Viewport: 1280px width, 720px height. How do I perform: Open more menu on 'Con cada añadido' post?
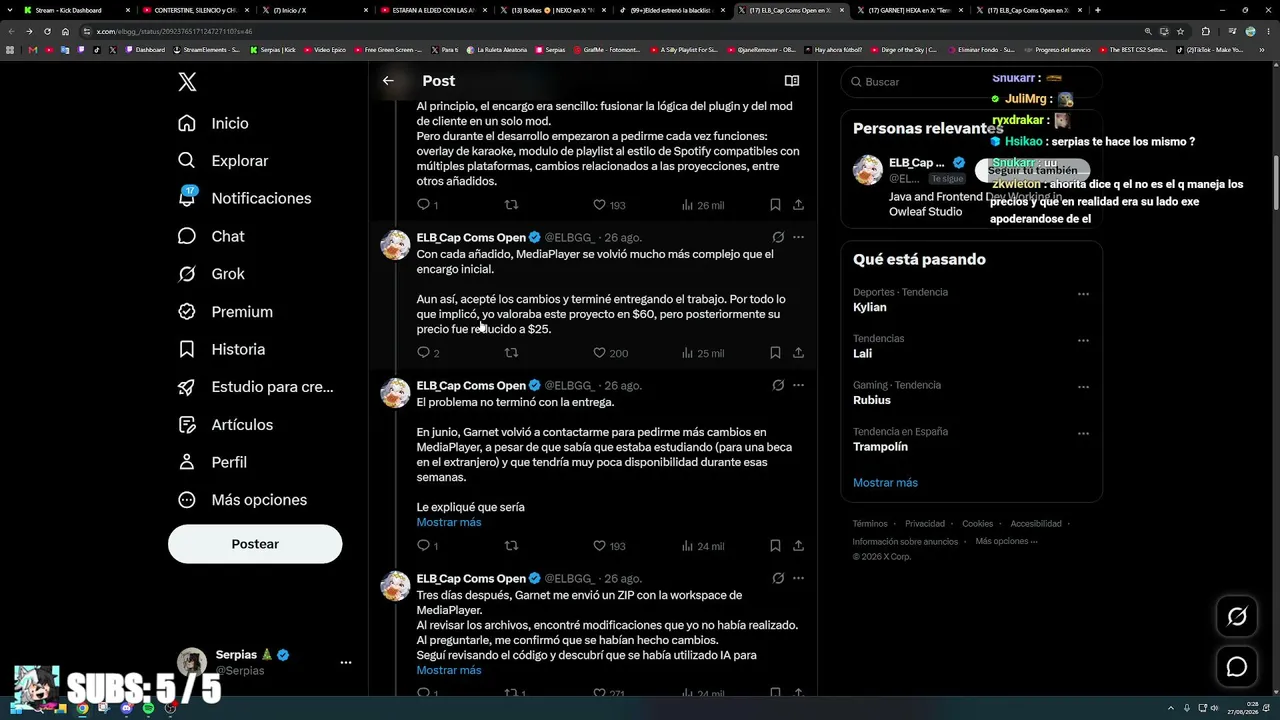tap(798, 237)
